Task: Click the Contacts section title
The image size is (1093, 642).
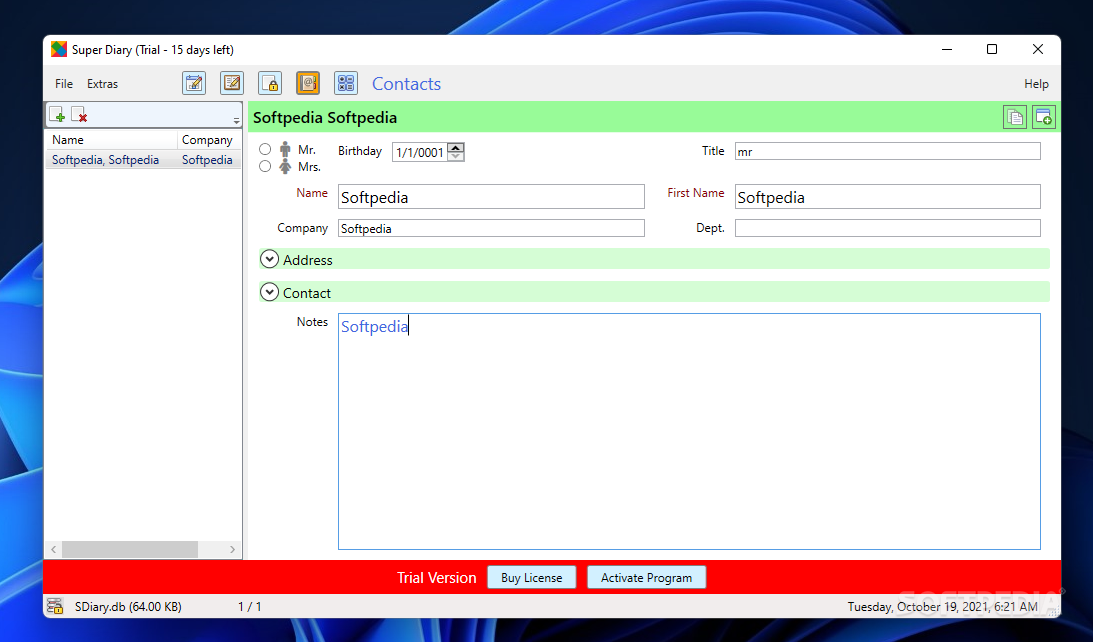Action: 406,84
